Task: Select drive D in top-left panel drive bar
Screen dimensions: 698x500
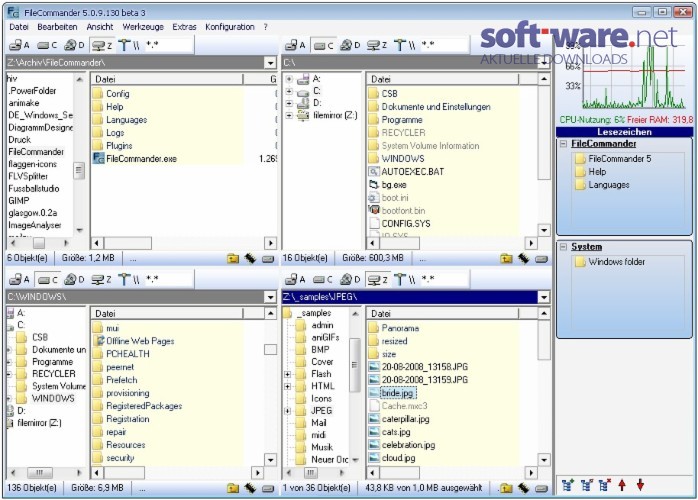Action: tap(74, 45)
